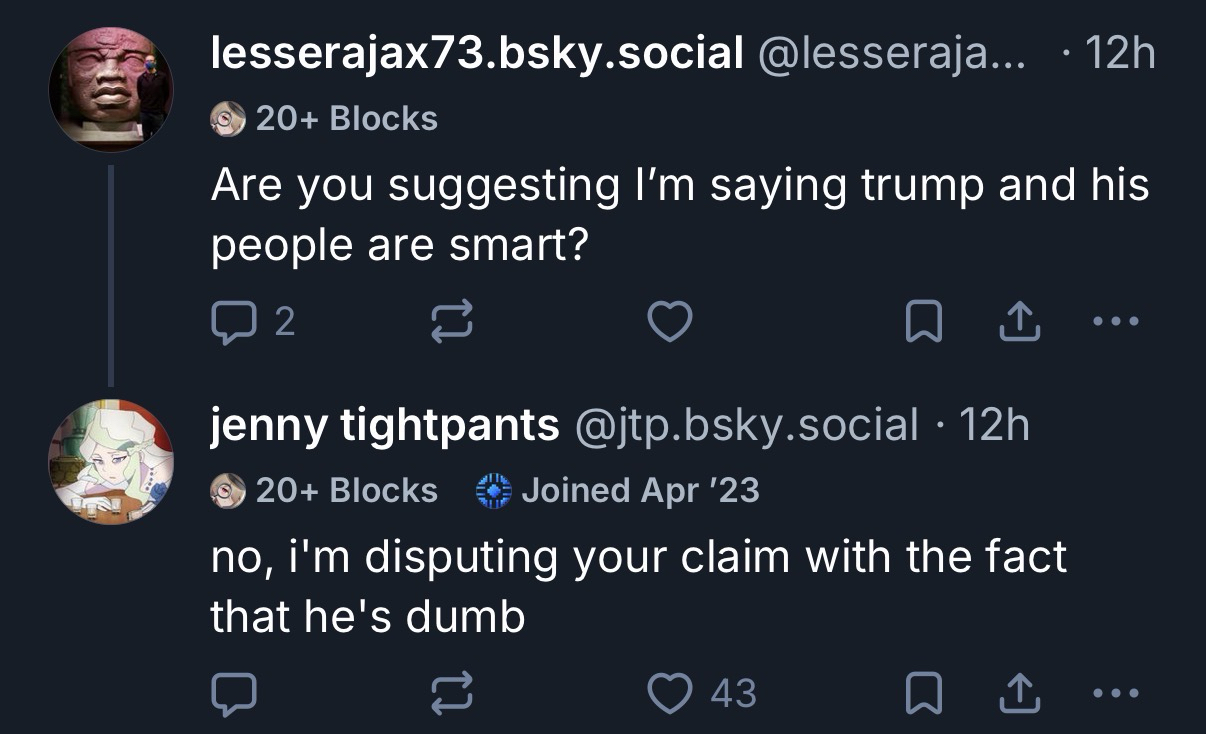Click 20+ Blocks label under lesserajax73
Viewport: 1206px width, 734px height.
tap(345, 119)
